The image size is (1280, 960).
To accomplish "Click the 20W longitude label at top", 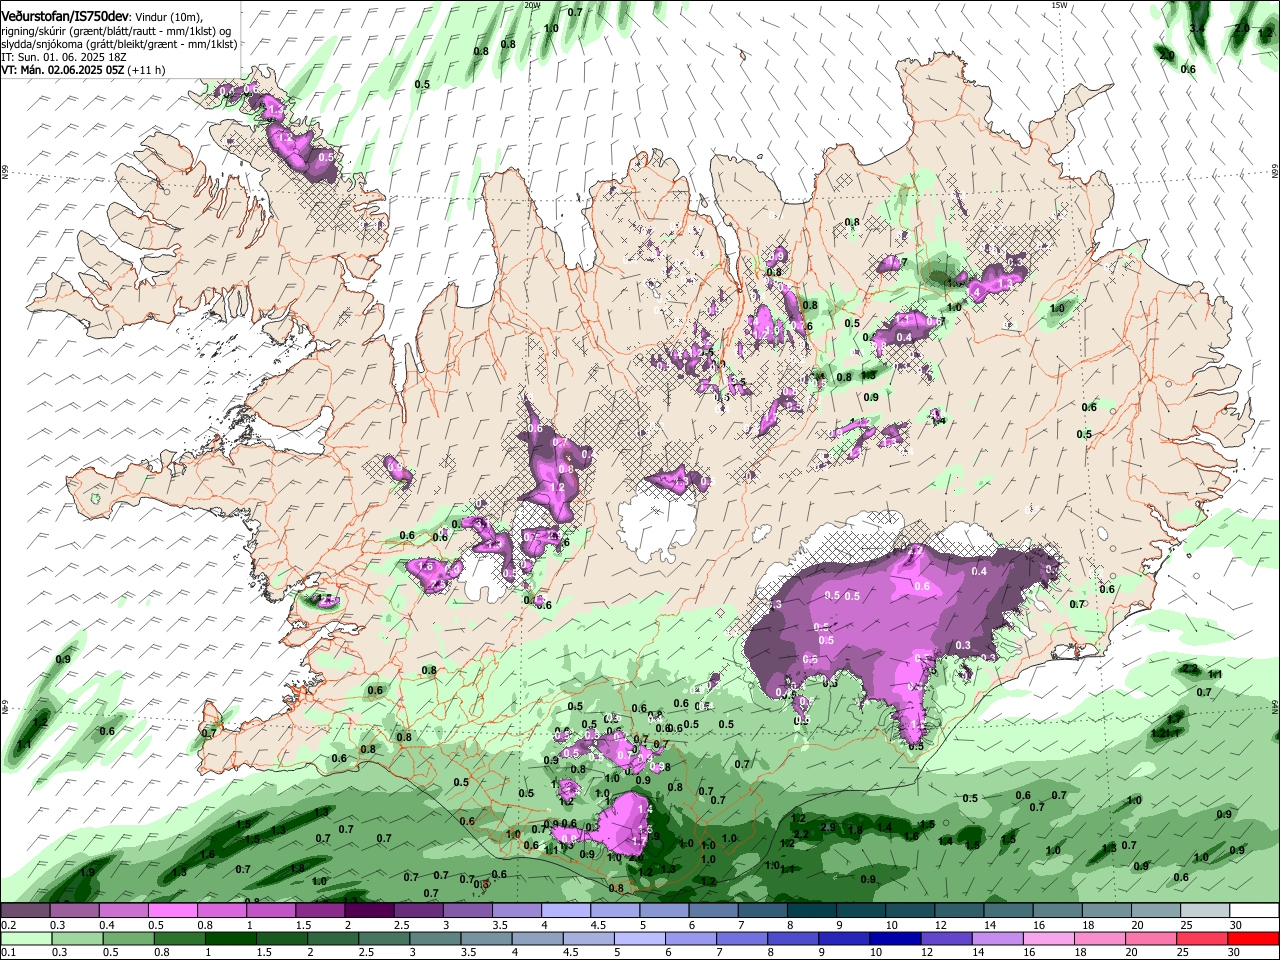I will click(x=532, y=5).
